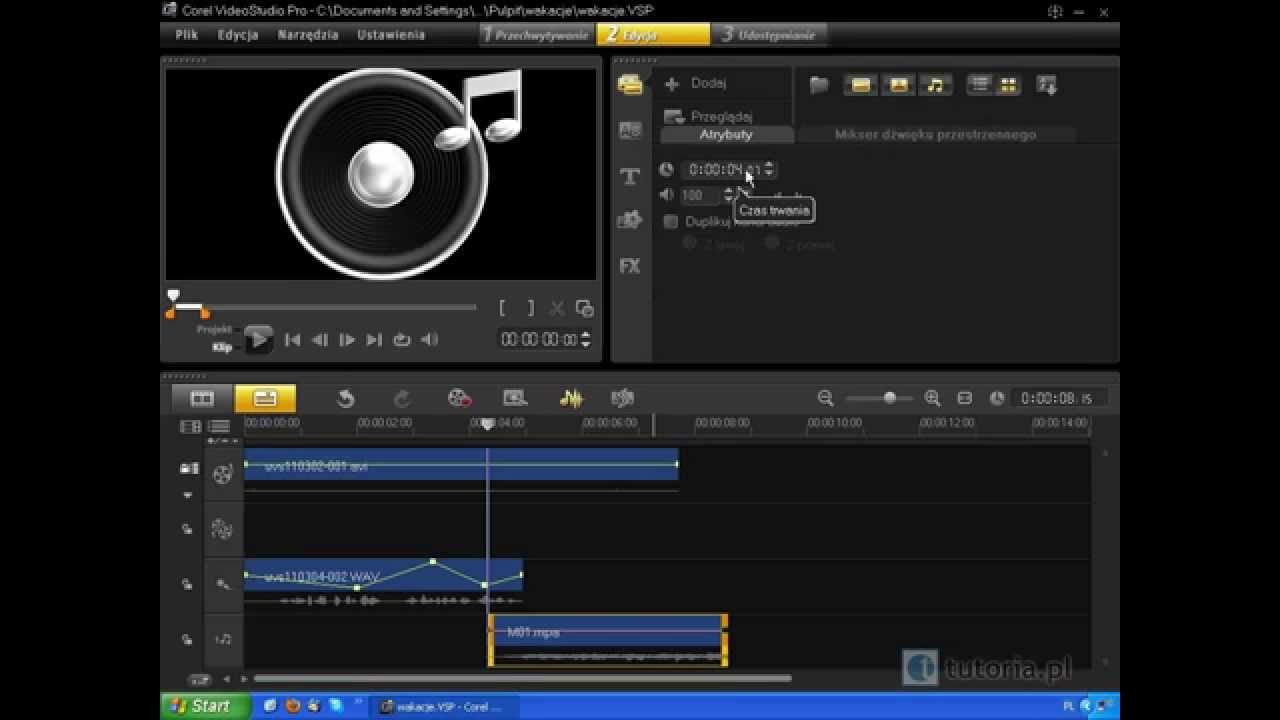The image size is (1280, 720).
Task: Click the volume value field 100
Action: [698, 195]
